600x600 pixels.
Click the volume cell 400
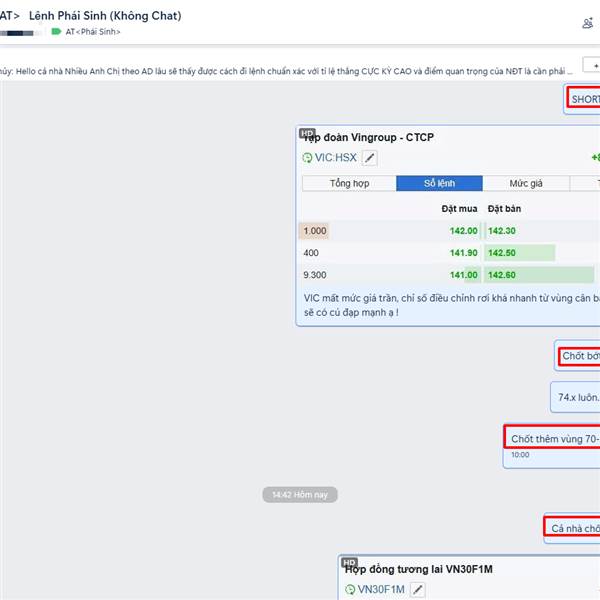pyautogui.click(x=311, y=253)
